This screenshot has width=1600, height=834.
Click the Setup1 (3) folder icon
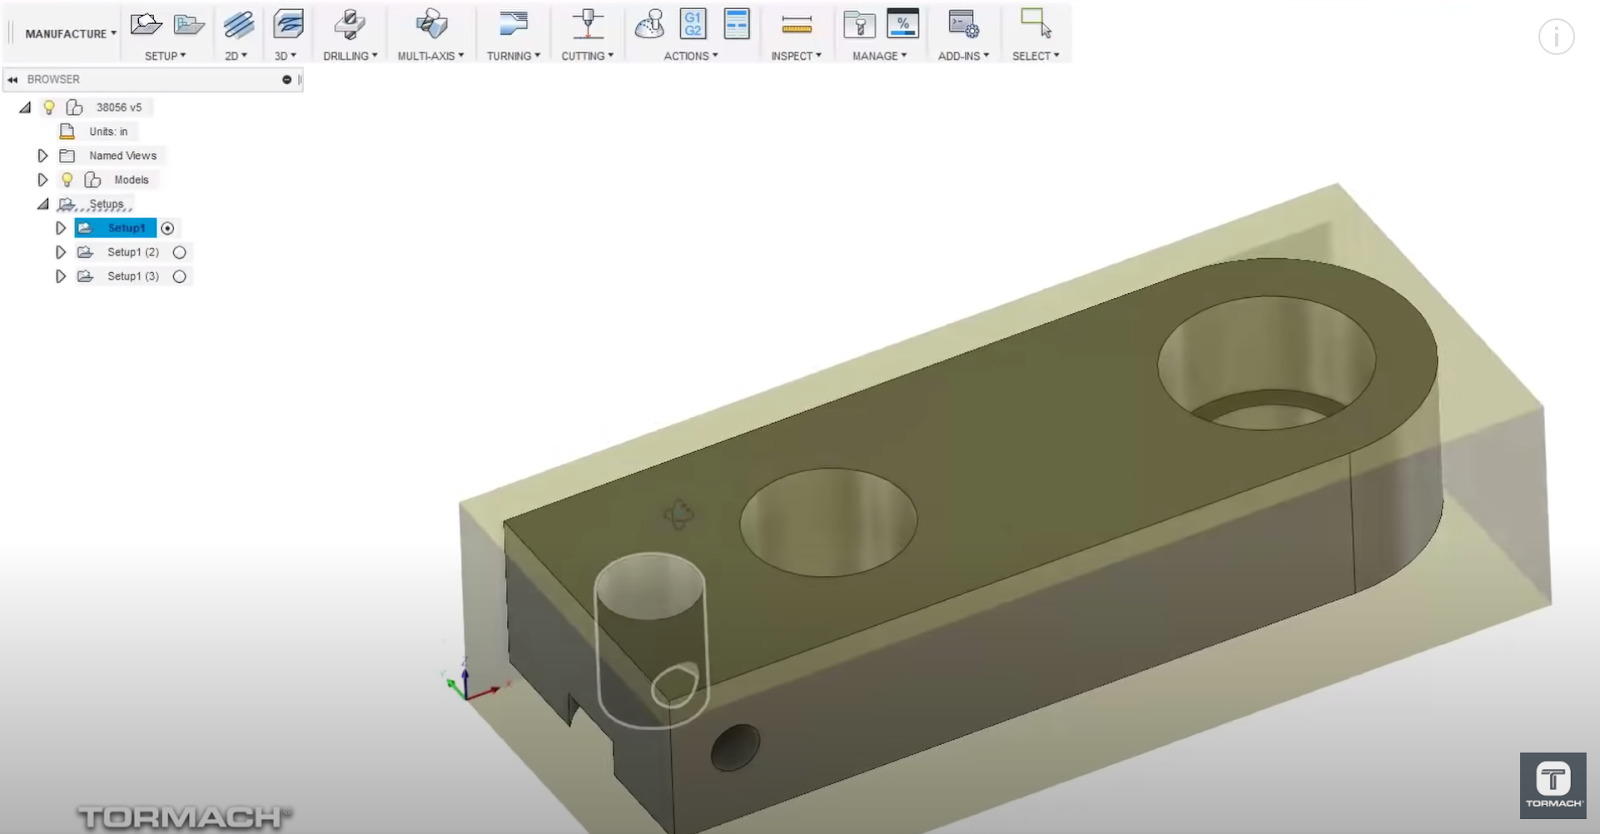point(86,276)
